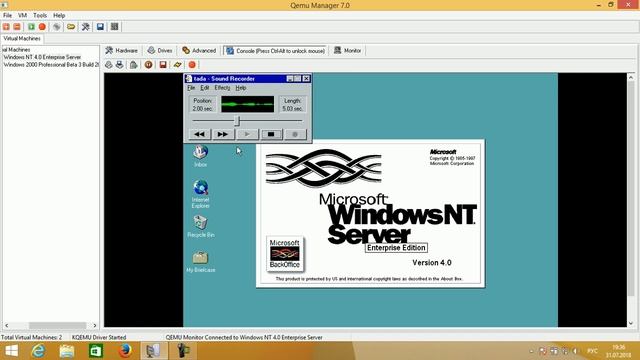Open the Tools menu
640x360 pixels.
tap(40, 15)
